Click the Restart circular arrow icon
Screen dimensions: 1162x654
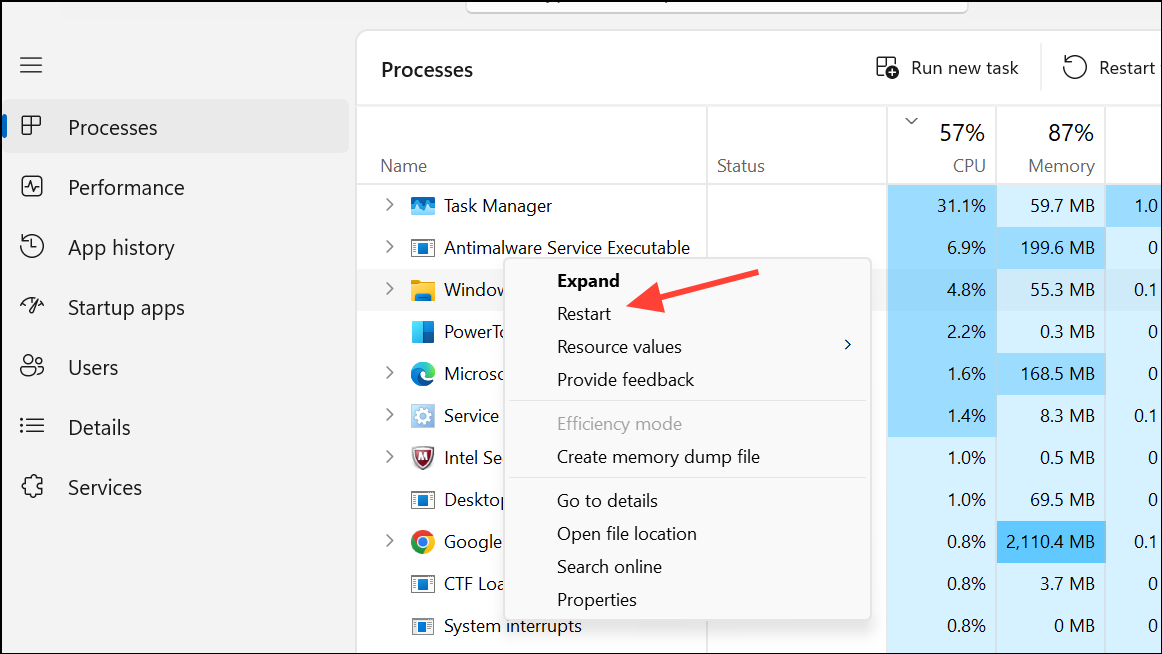(1075, 67)
